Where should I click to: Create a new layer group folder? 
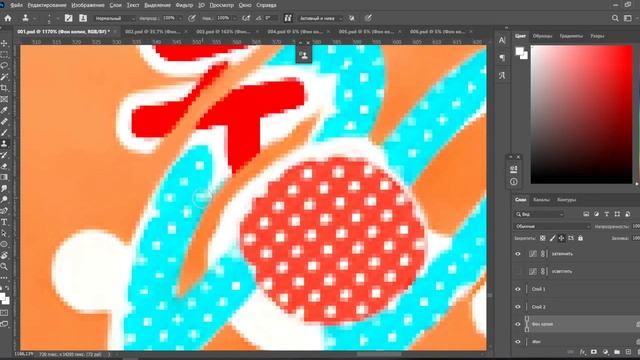click(x=617, y=352)
